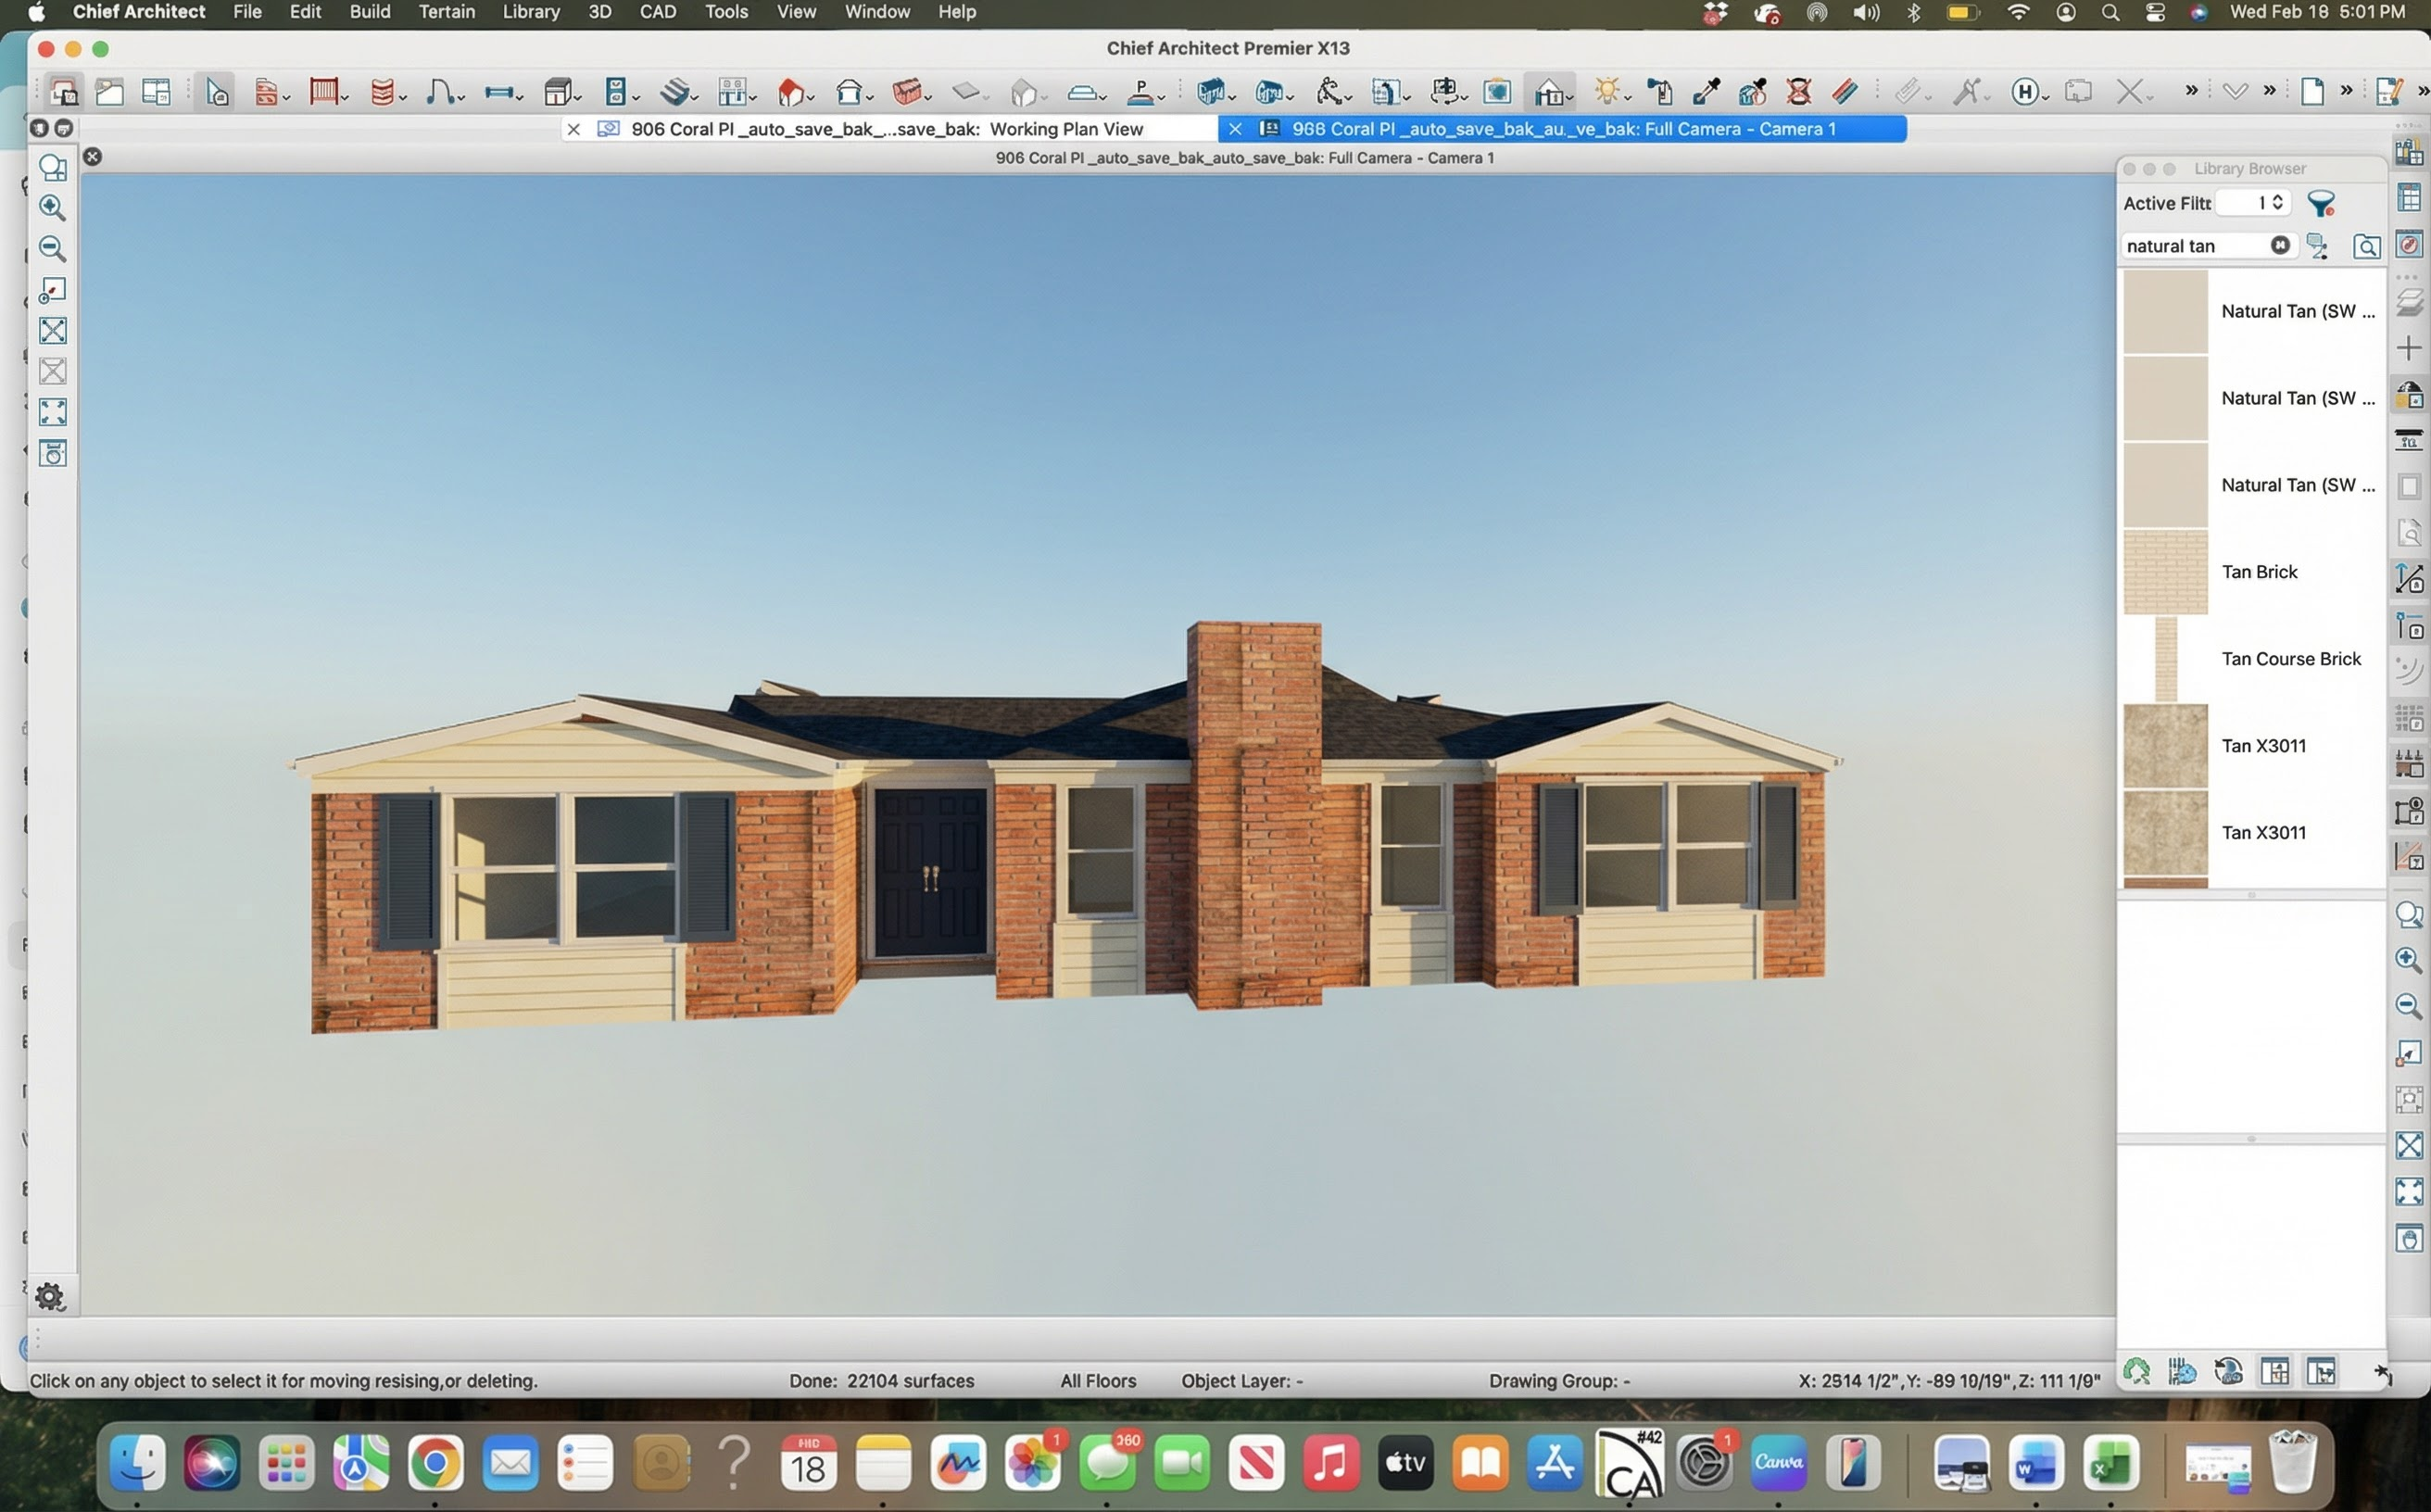
Task: Expand the toolbar overflow chevron after X tool
Action: pos(2190,92)
